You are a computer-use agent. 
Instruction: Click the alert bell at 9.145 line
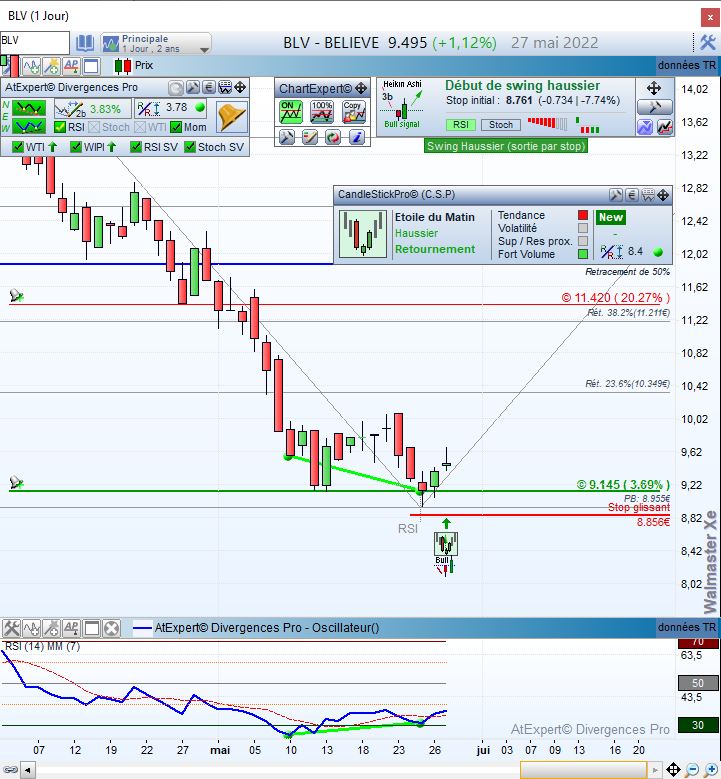[16, 482]
